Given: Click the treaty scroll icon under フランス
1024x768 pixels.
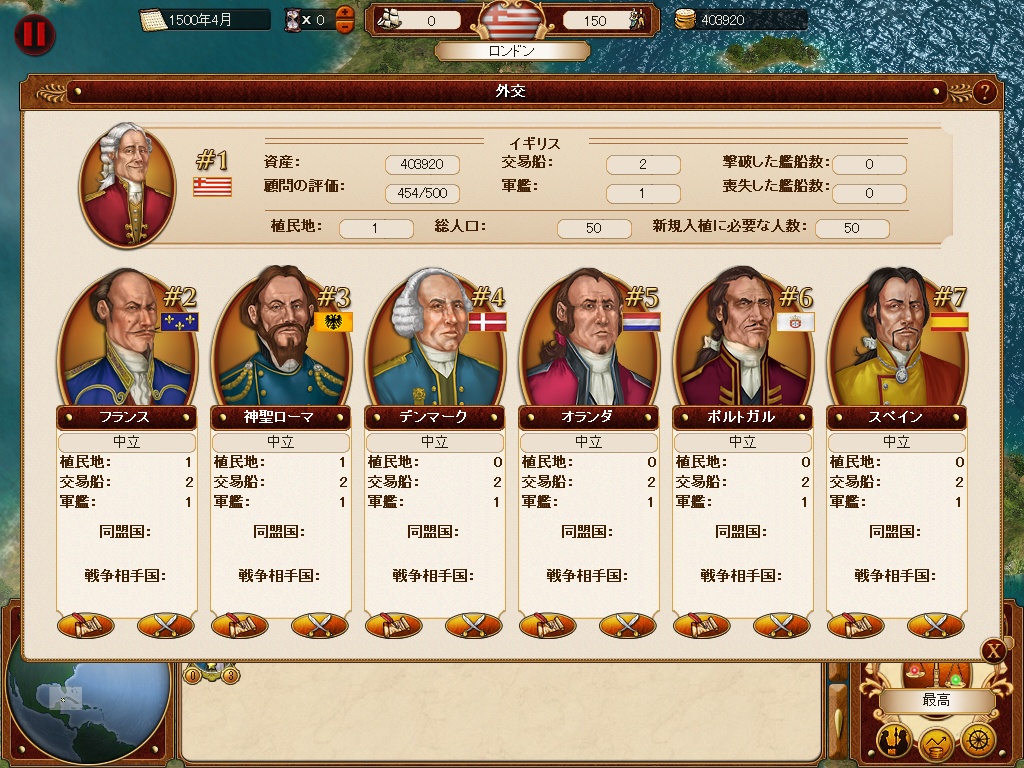Looking at the screenshot, I should 86,625.
